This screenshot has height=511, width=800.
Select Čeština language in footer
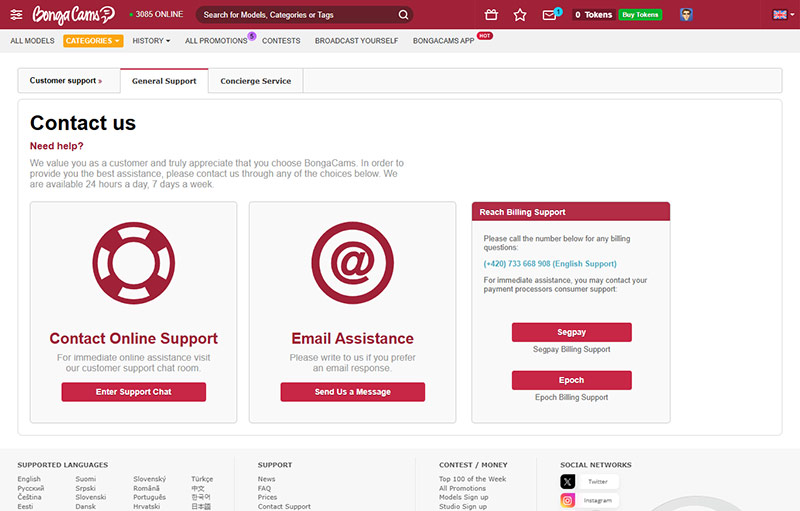pyautogui.click(x=30, y=497)
